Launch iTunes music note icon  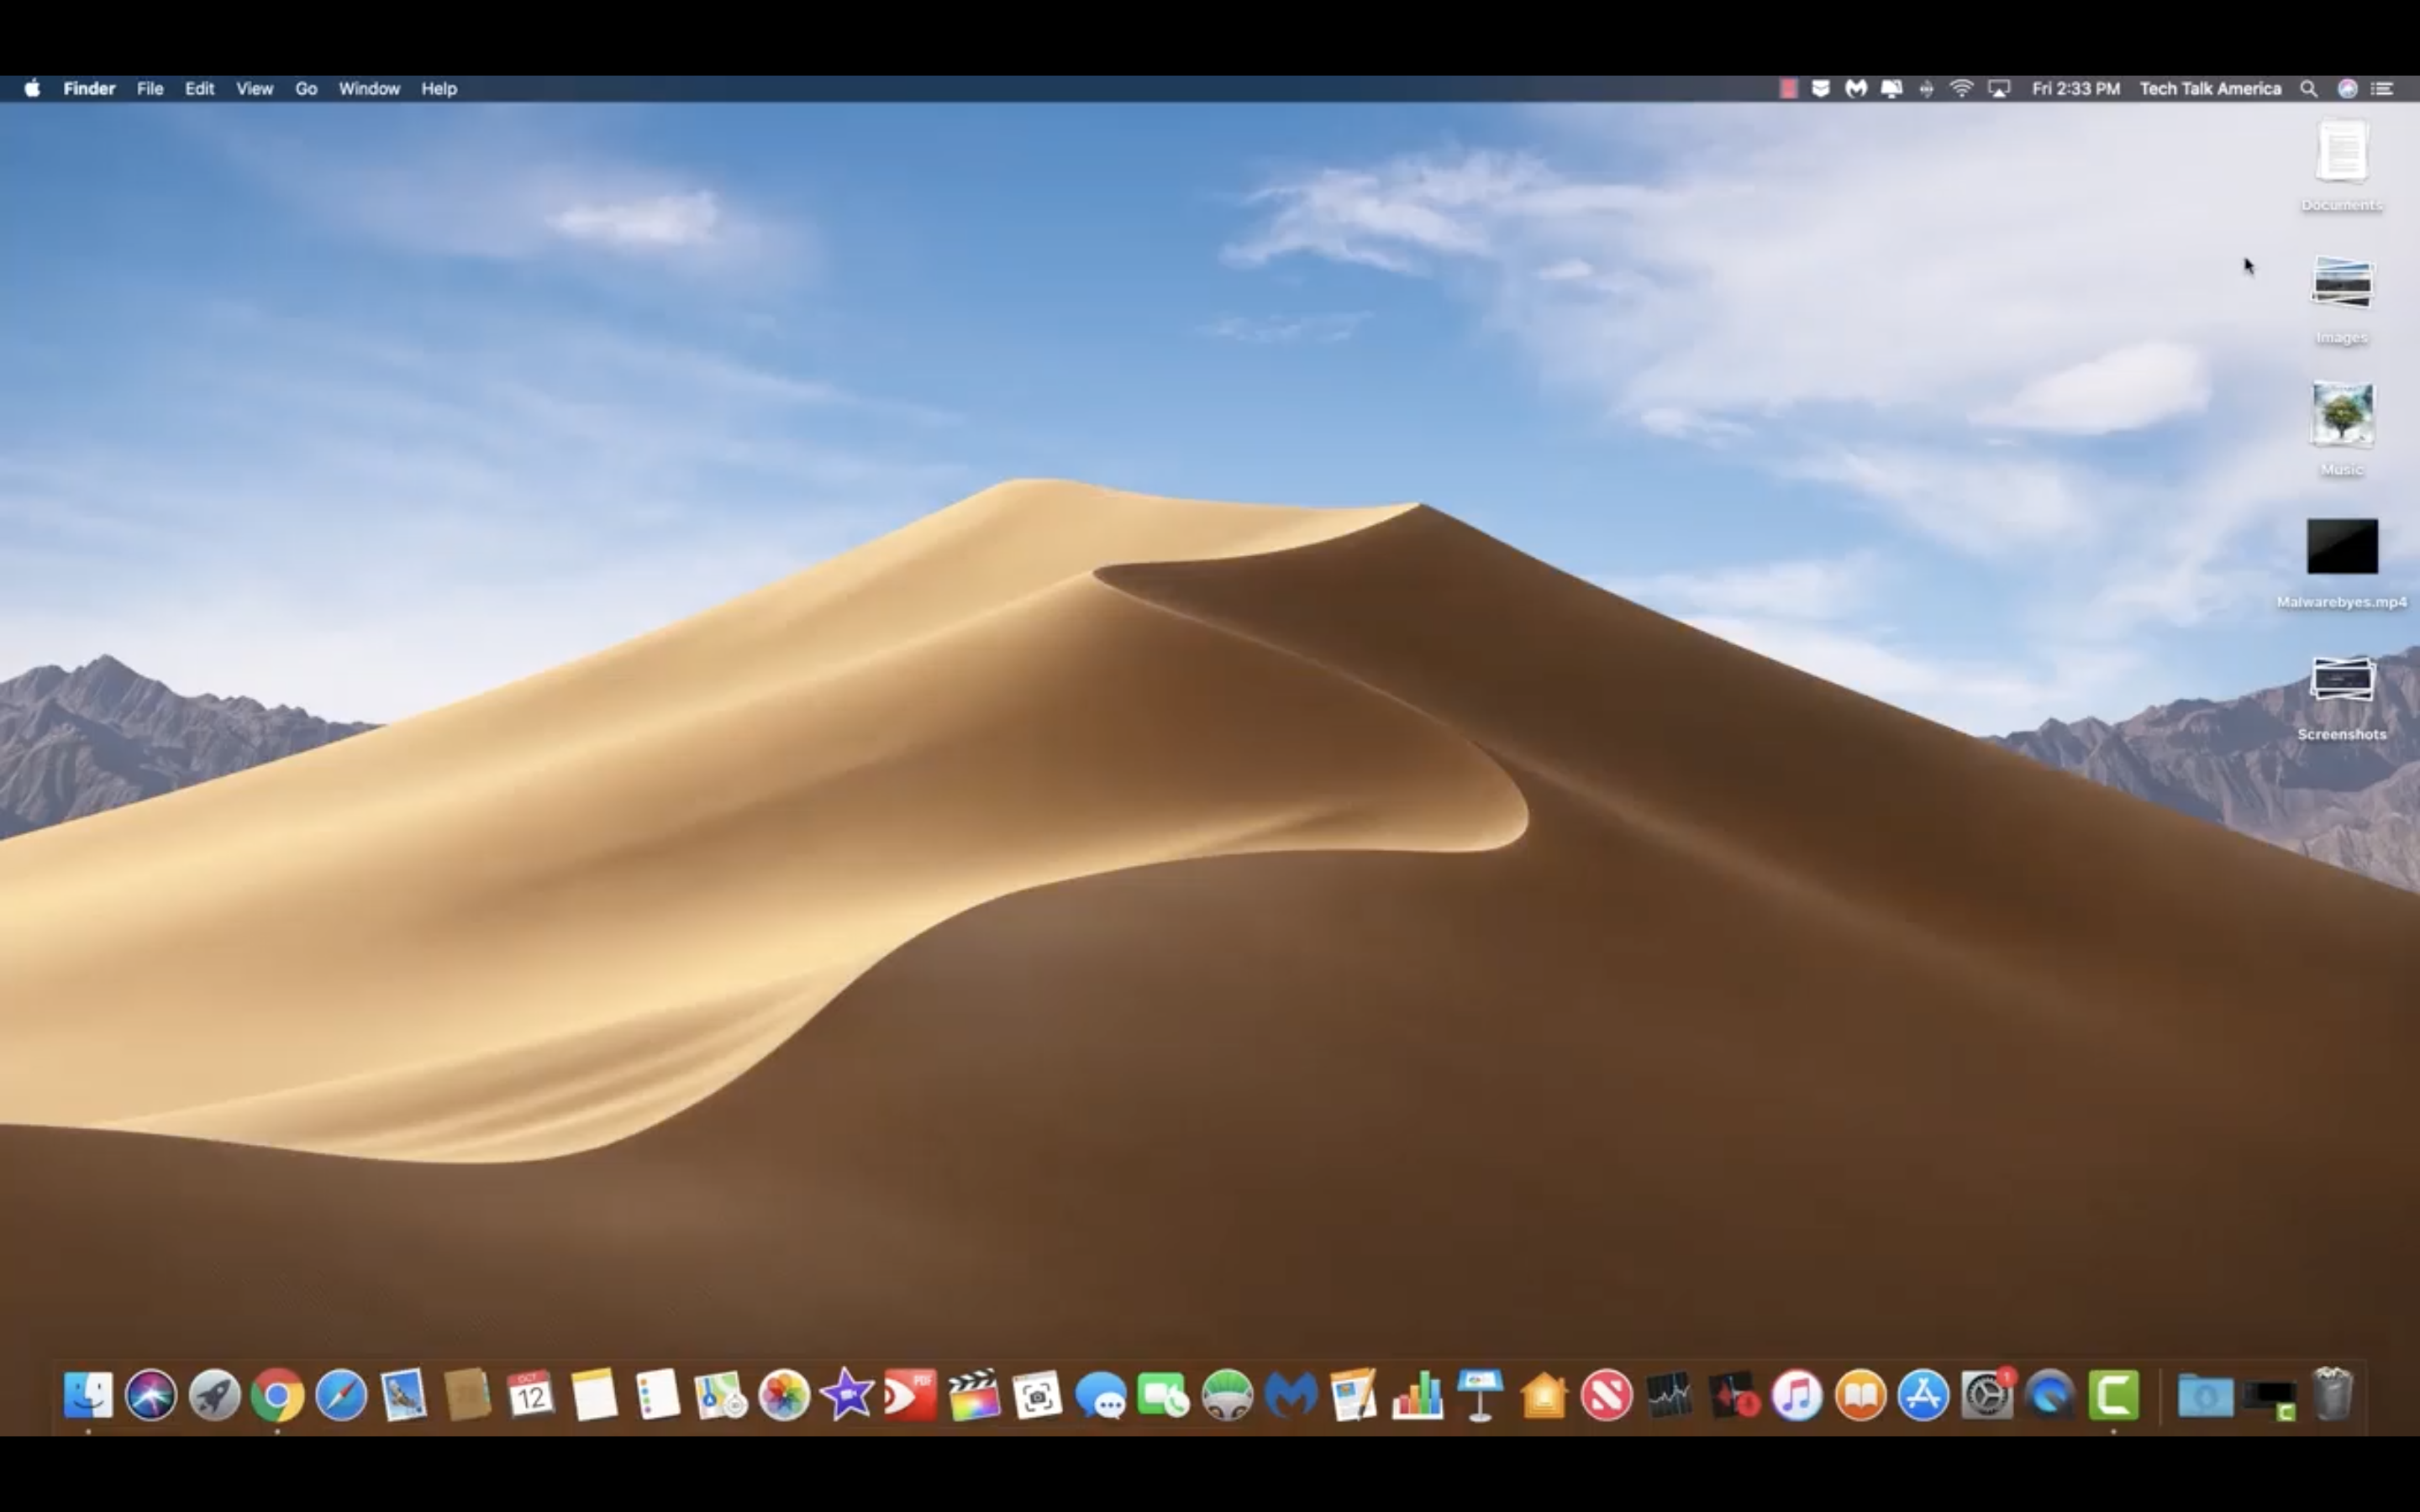click(x=1797, y=1395)
